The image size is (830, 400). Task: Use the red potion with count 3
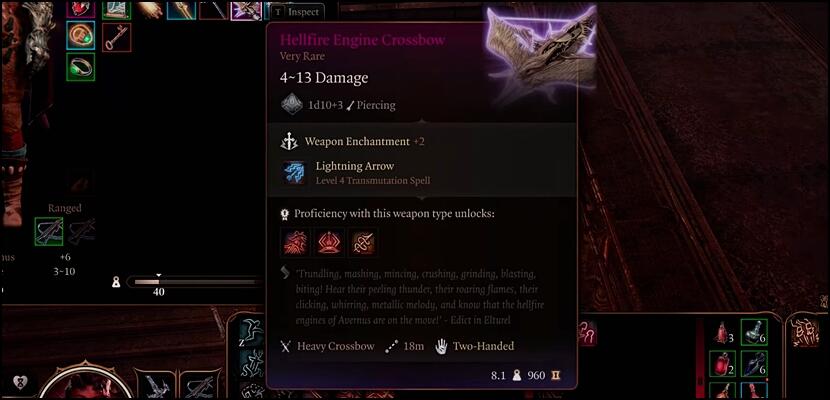tap(723, 333)
